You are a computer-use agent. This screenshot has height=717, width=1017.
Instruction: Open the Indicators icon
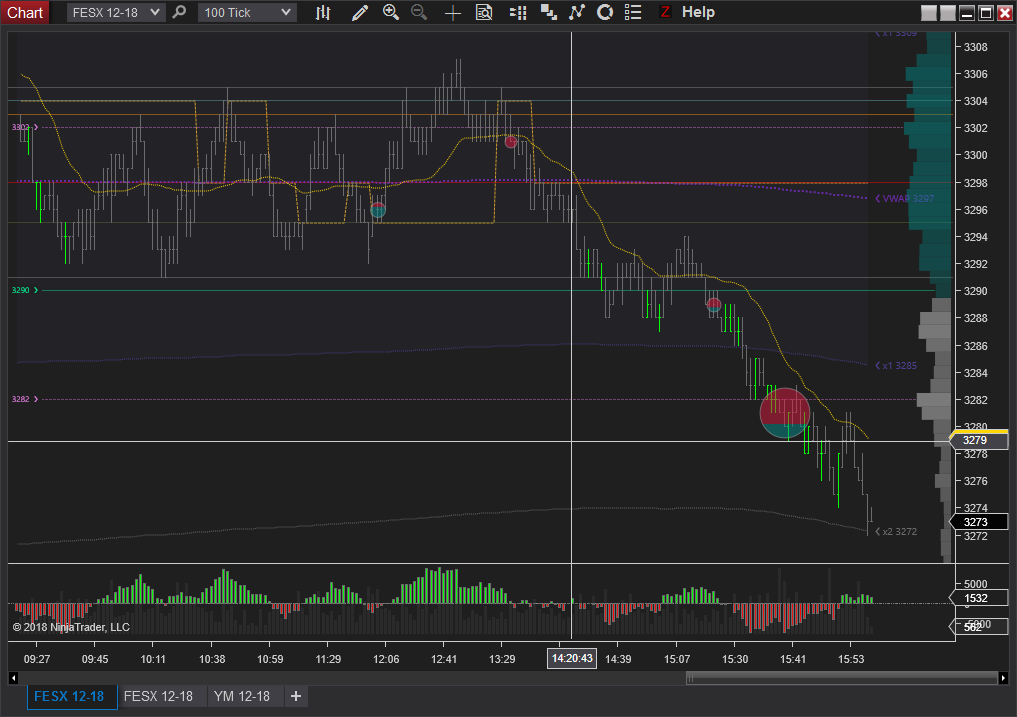coord(577,12)
